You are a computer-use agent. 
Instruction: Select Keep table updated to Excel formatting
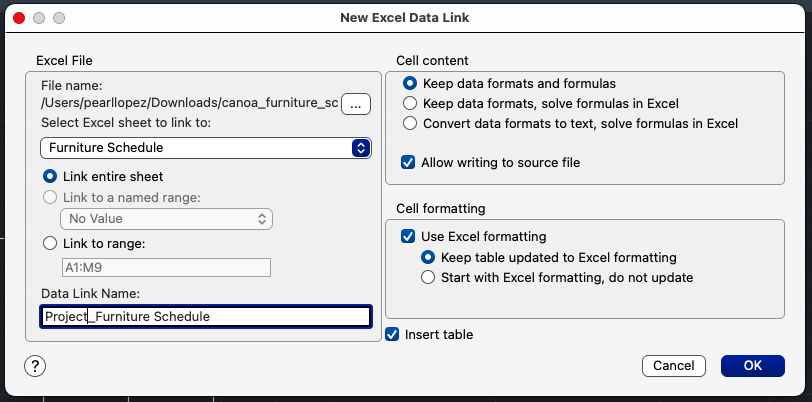(428, 257)
